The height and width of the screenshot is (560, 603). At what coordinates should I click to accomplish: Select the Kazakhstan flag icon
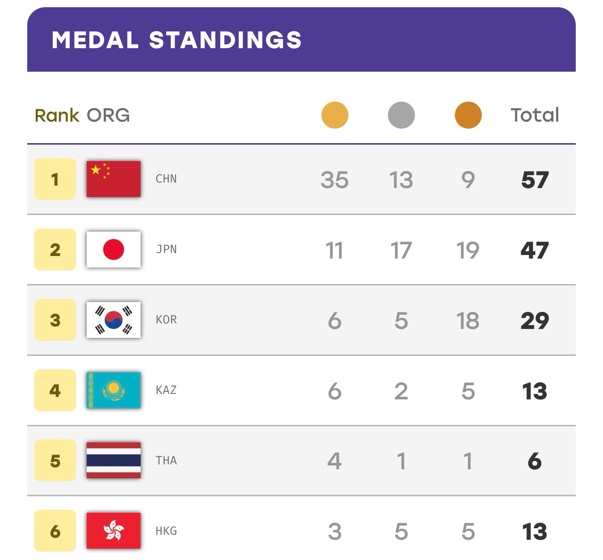point(113,390)
